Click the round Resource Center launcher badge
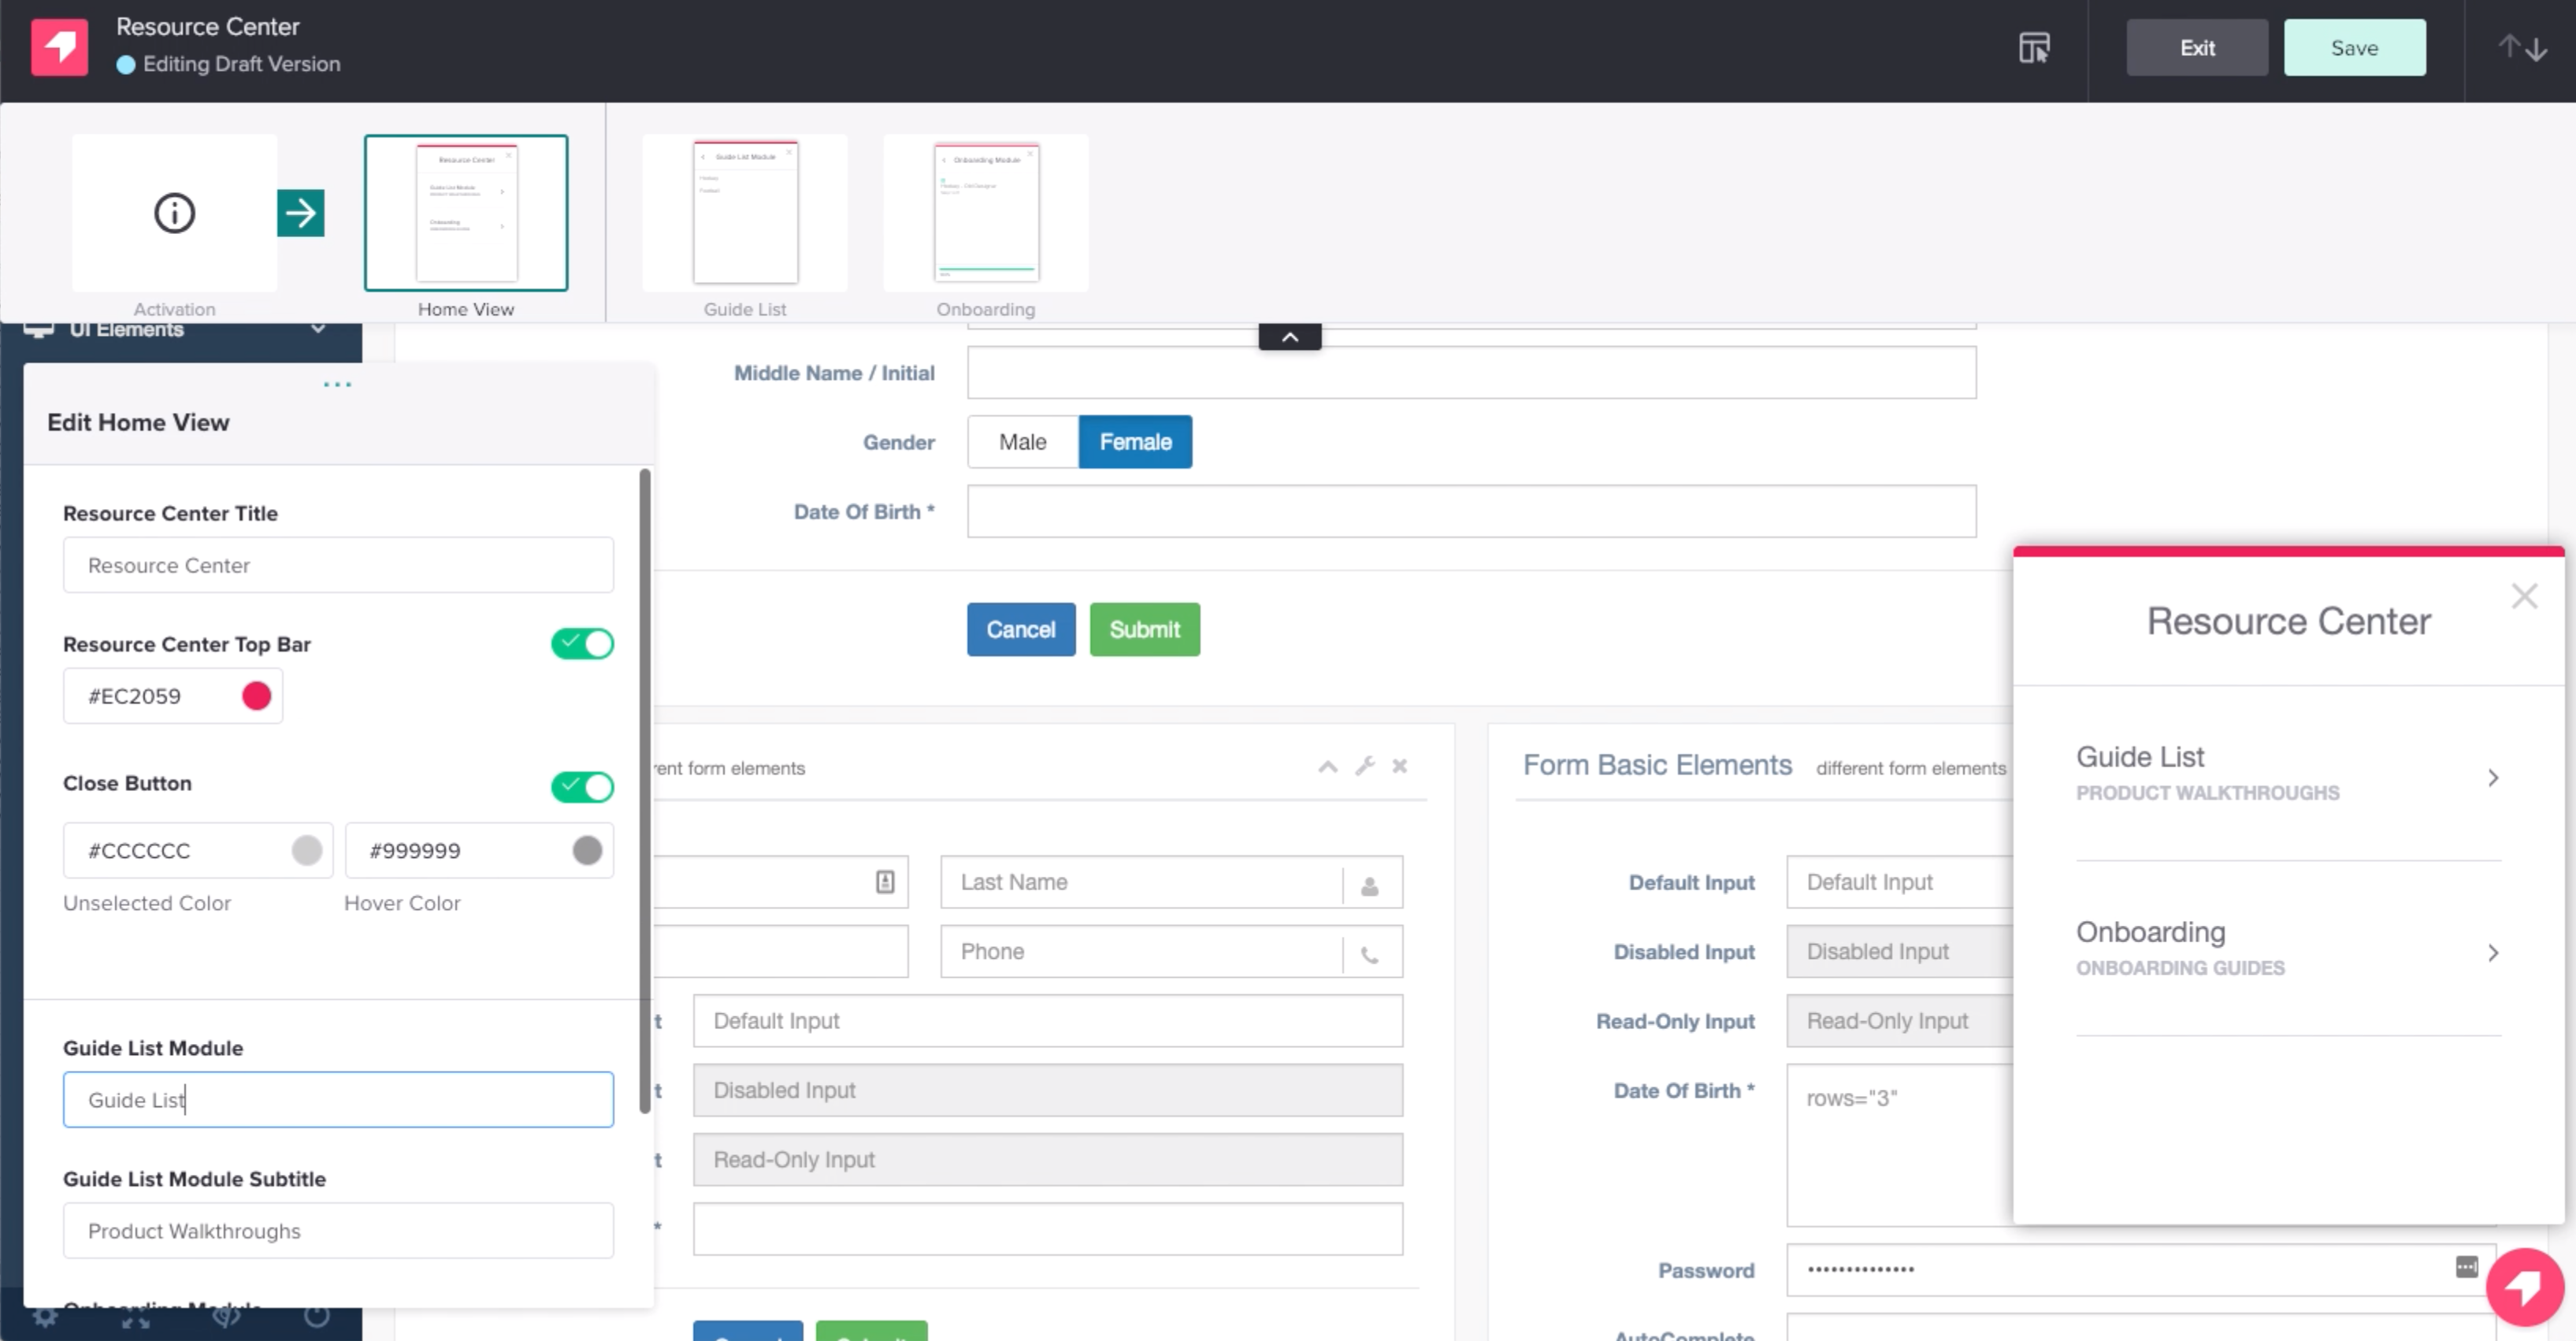Image resolution: width=2576 pixels, height=1341 pixels. tap(2524, 1286)
